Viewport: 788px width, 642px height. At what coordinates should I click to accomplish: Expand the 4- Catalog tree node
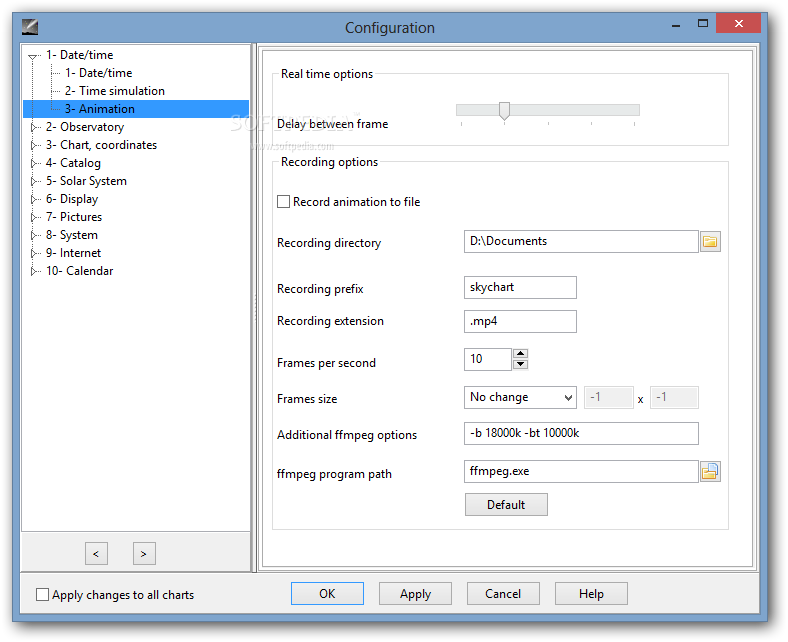[33, 163]
